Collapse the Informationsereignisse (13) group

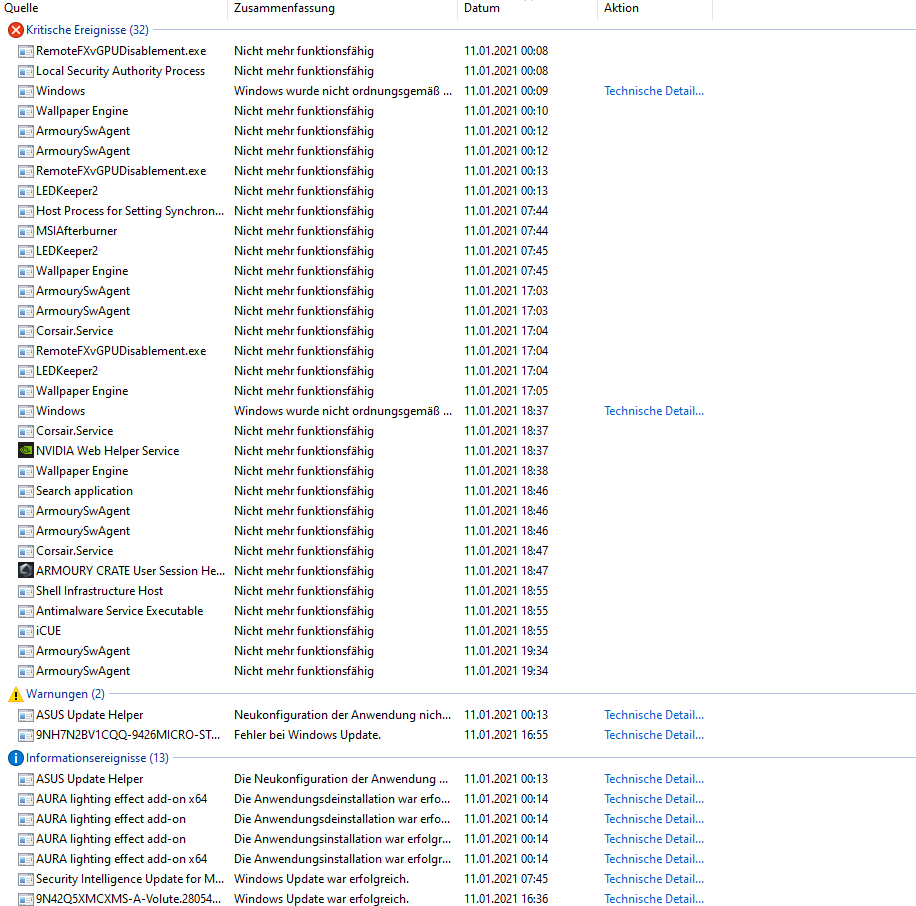(97, 758)
